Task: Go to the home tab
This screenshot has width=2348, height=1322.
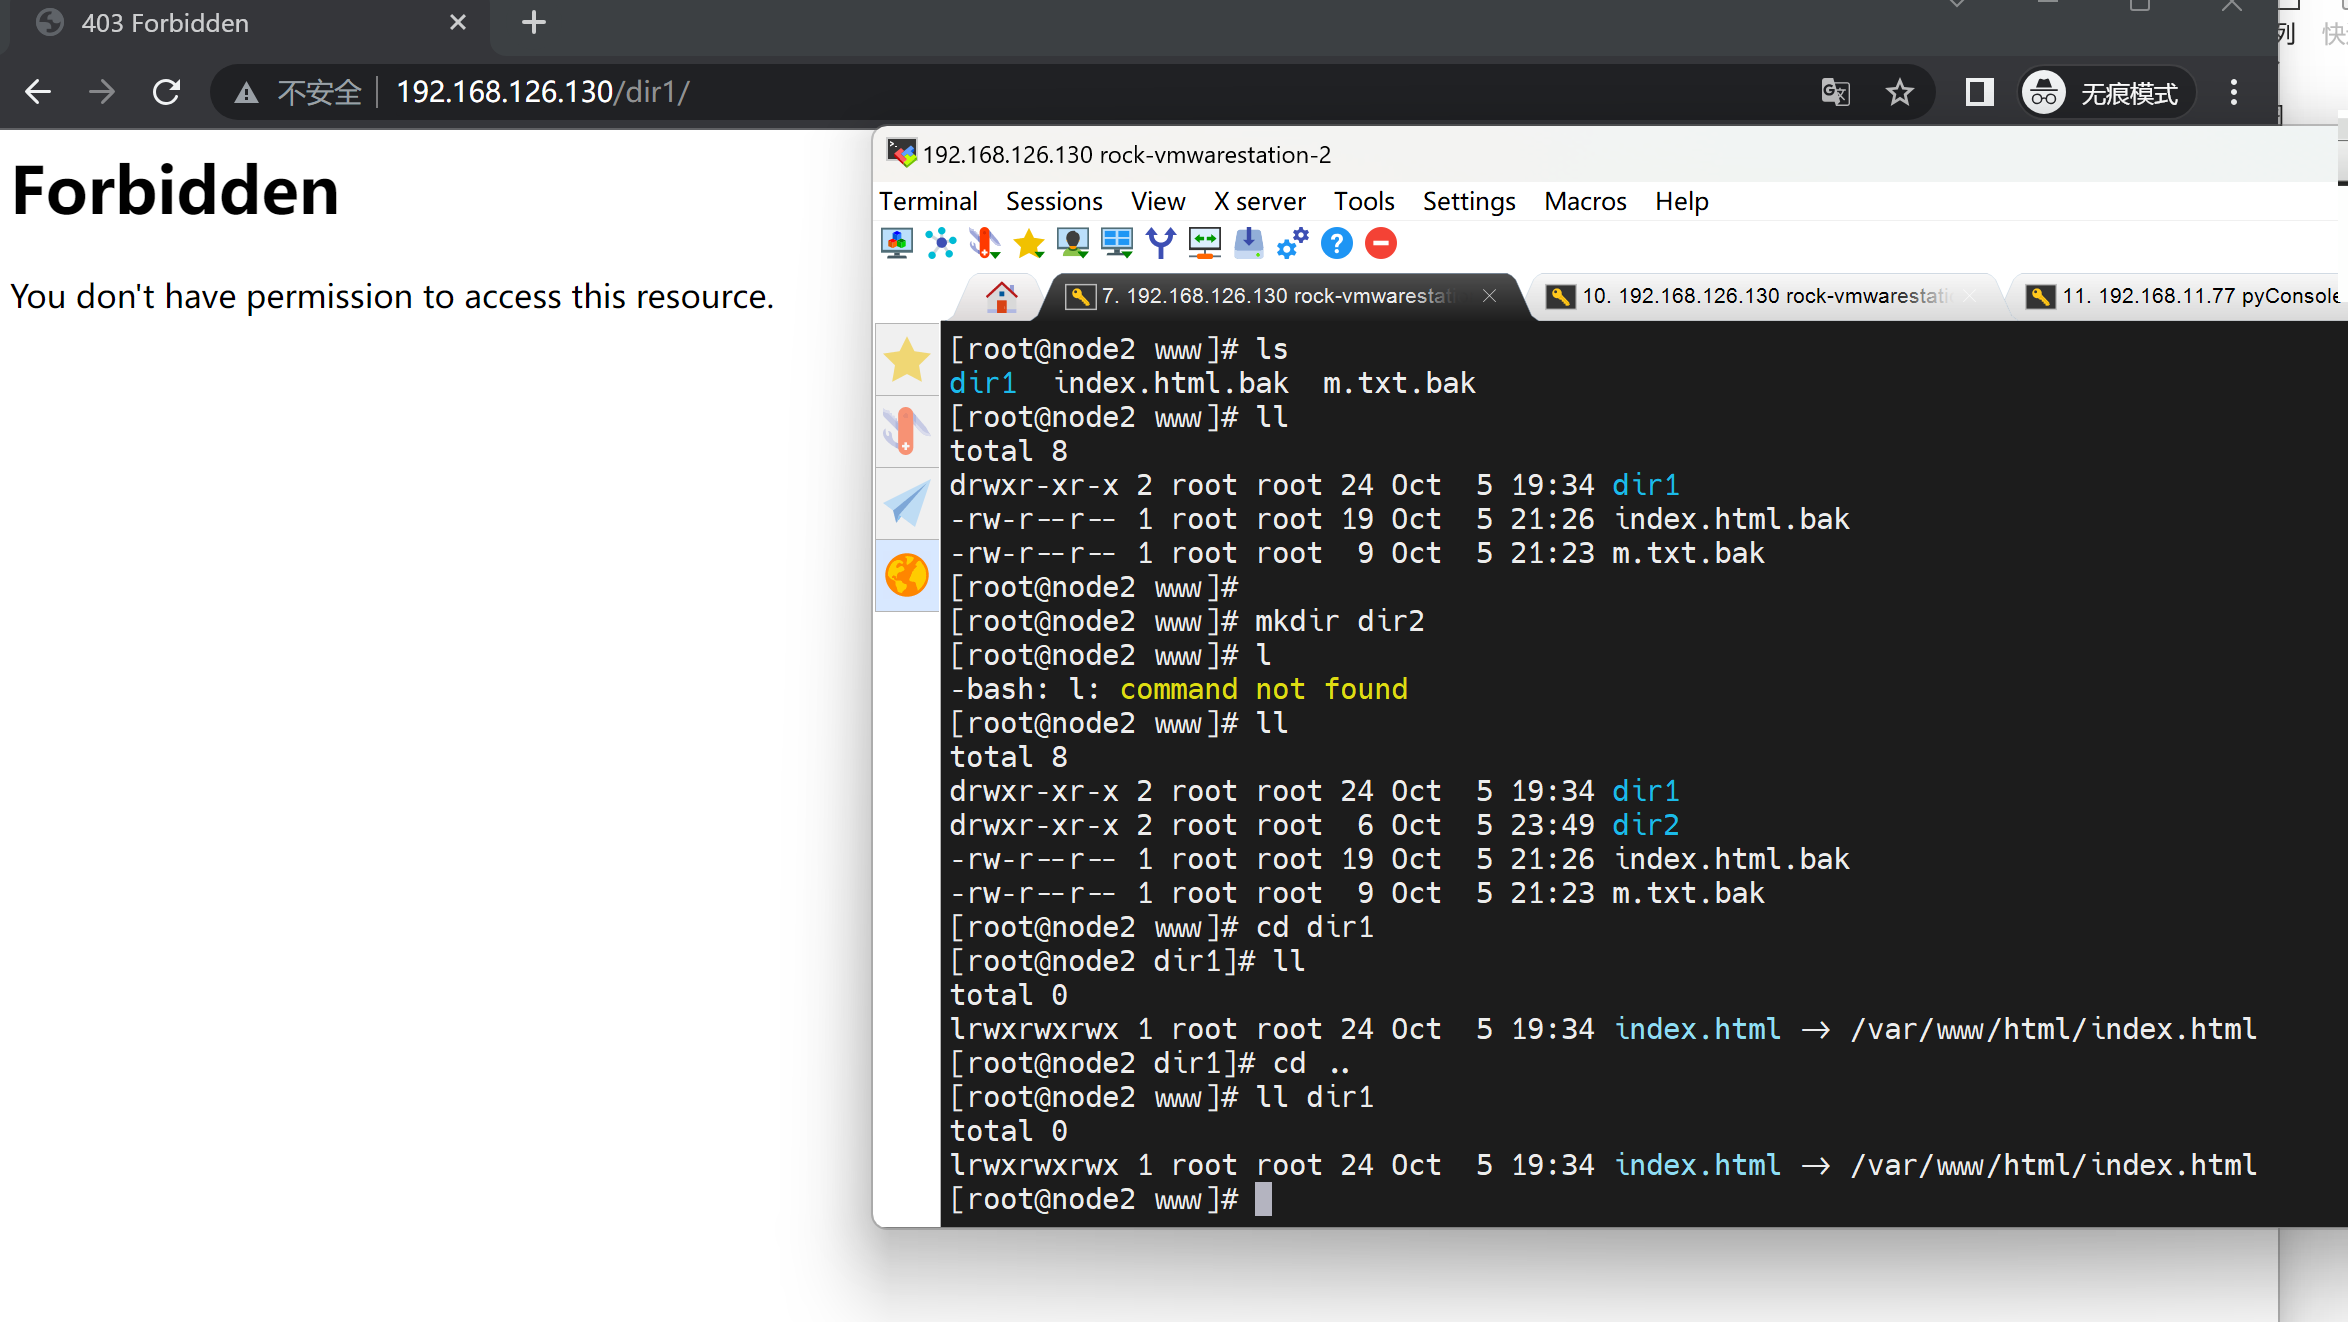Action: [x=1001, y=296]
